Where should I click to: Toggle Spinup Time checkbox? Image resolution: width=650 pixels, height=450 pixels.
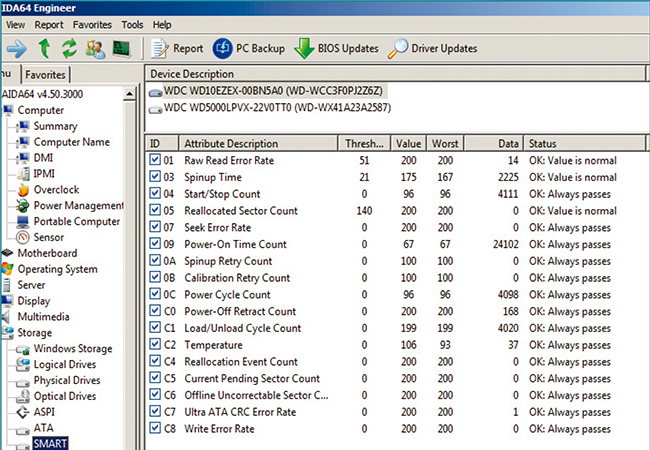(155, 177)
